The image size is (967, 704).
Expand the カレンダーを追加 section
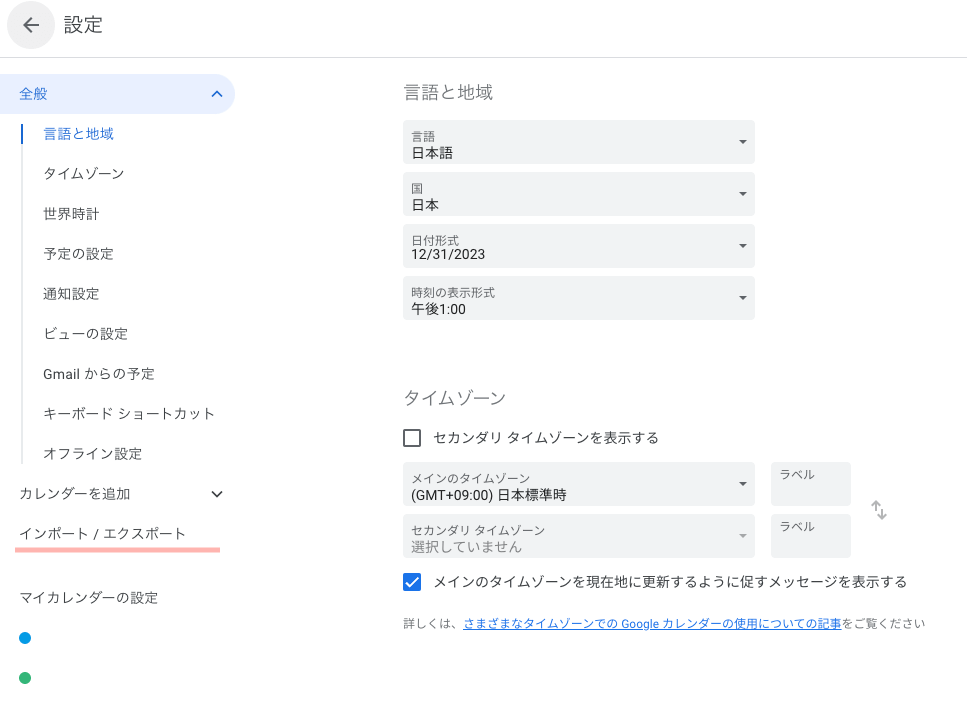coord(216,494)
